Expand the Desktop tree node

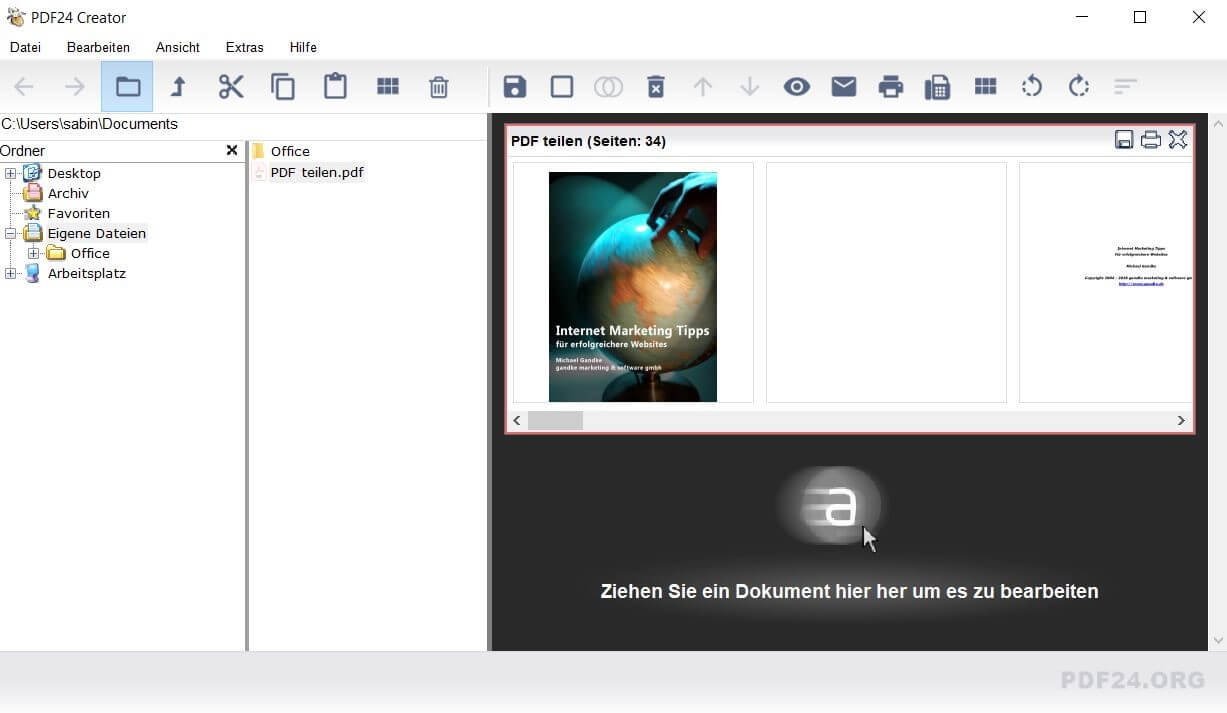click(x=11, y=173)
